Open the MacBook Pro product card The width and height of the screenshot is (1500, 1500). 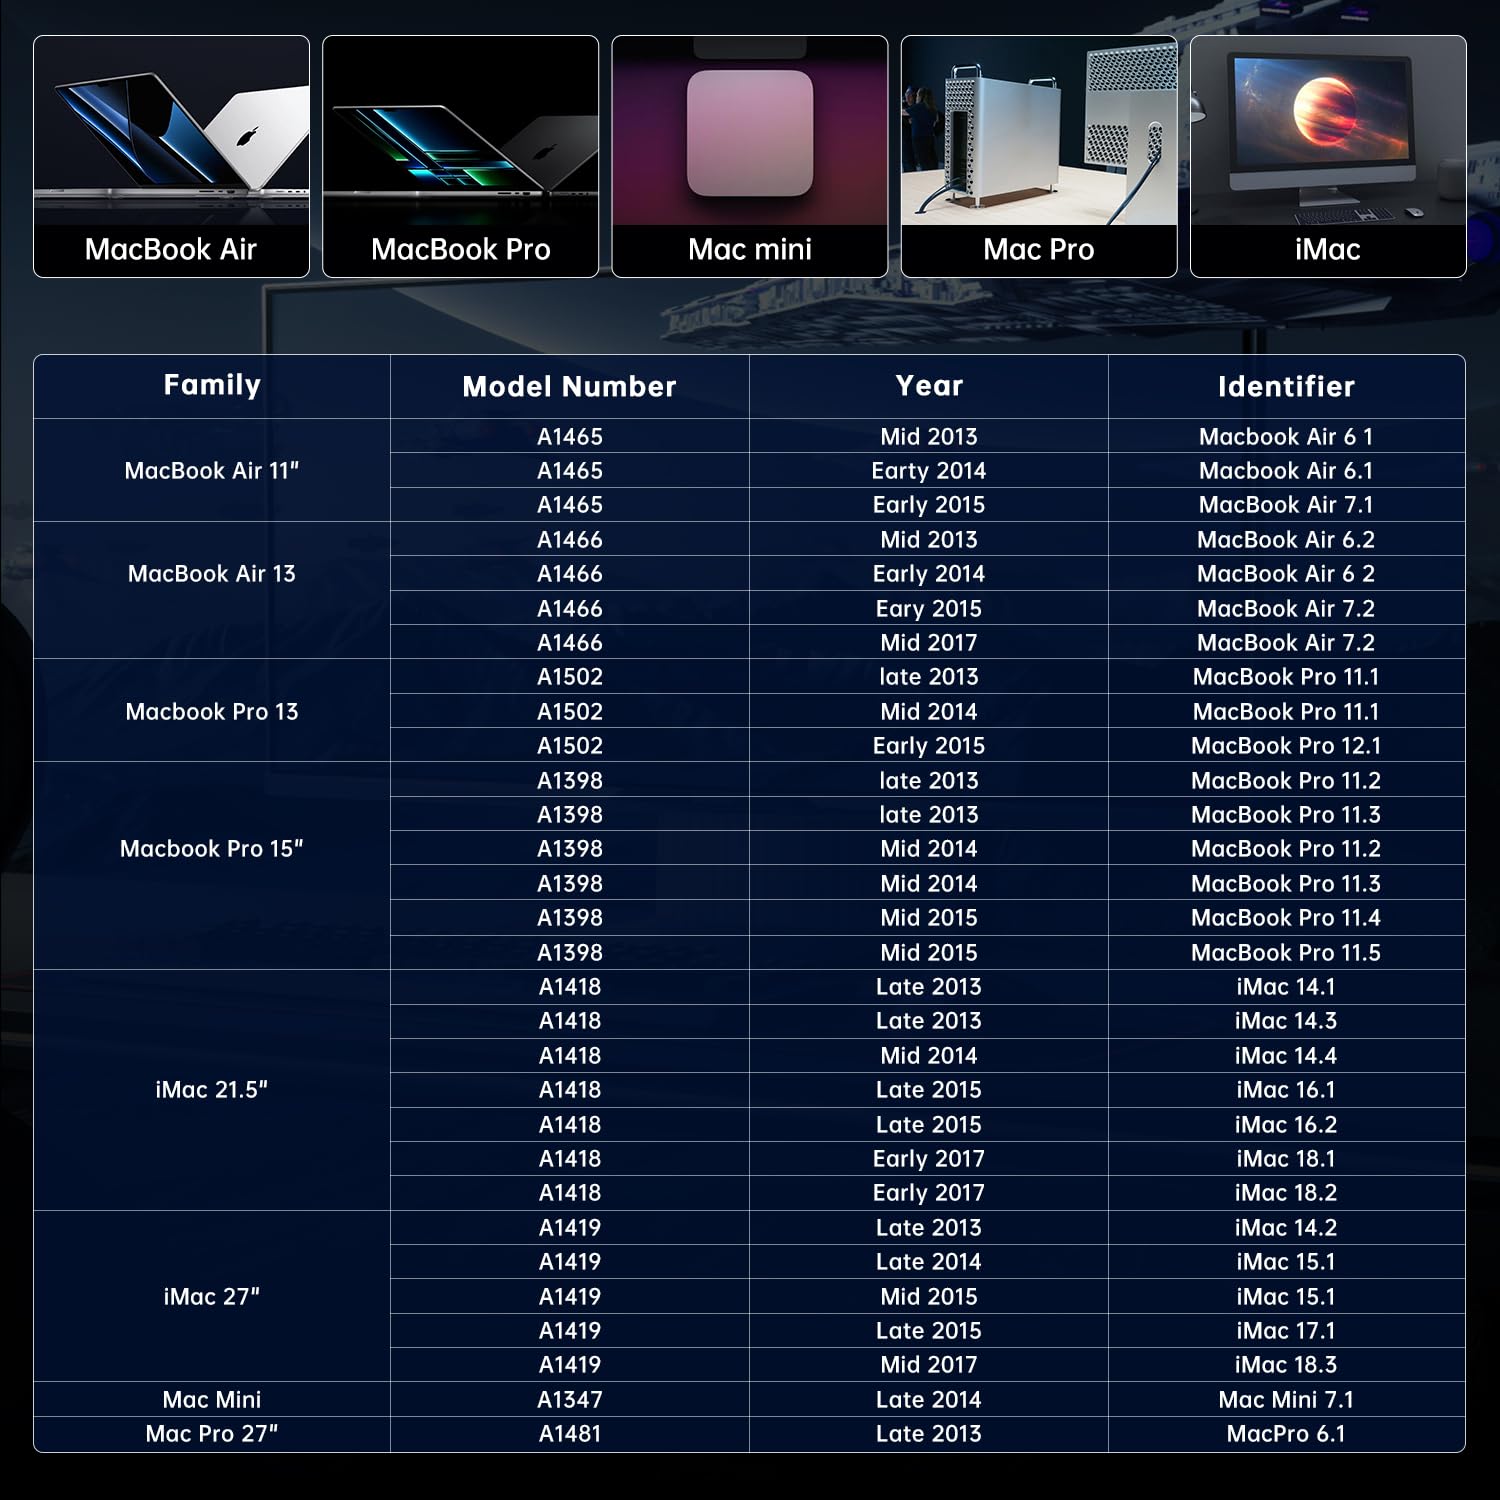coord(460,156)
